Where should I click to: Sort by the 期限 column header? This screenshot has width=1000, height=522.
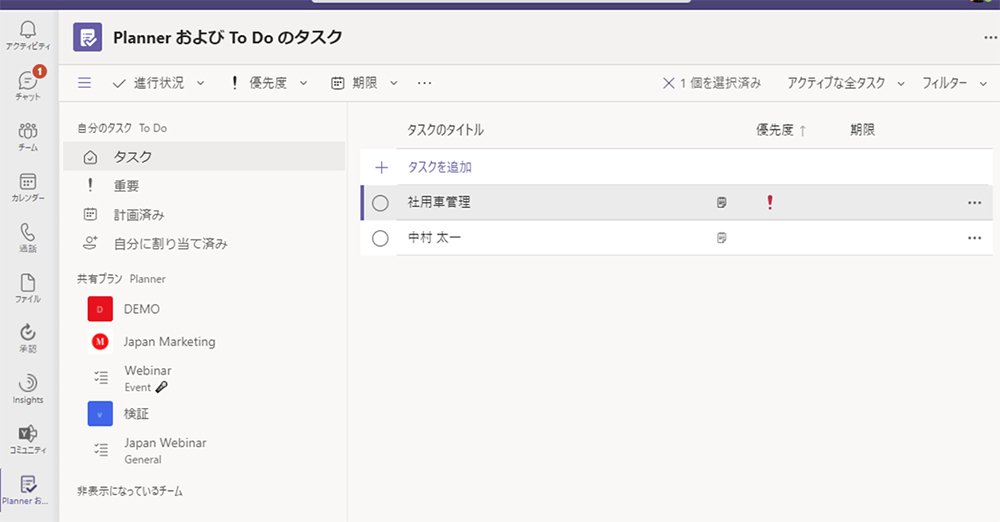(x=862, y=130)
